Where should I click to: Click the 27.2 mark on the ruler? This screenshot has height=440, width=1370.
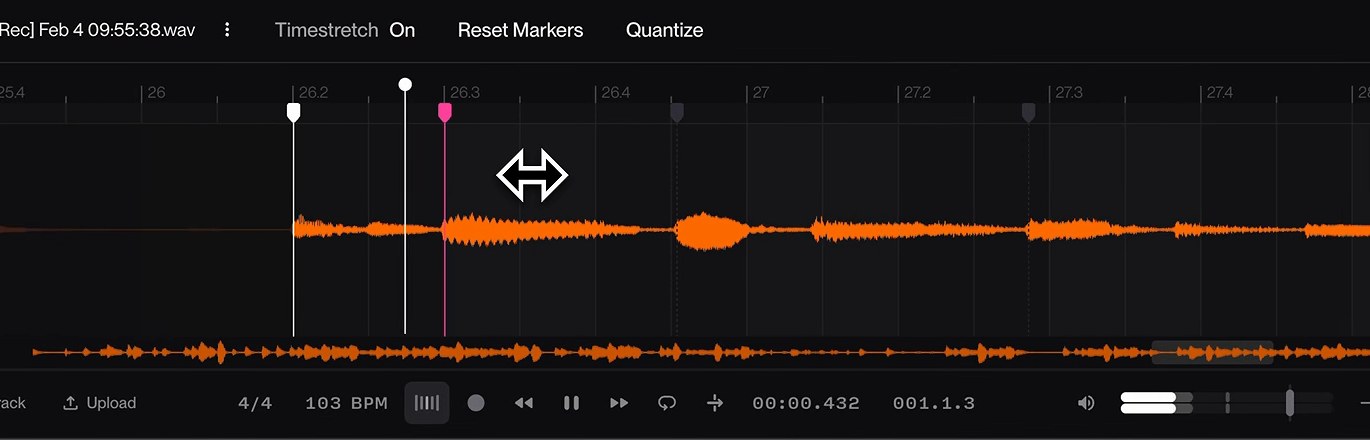click(917, 93)
